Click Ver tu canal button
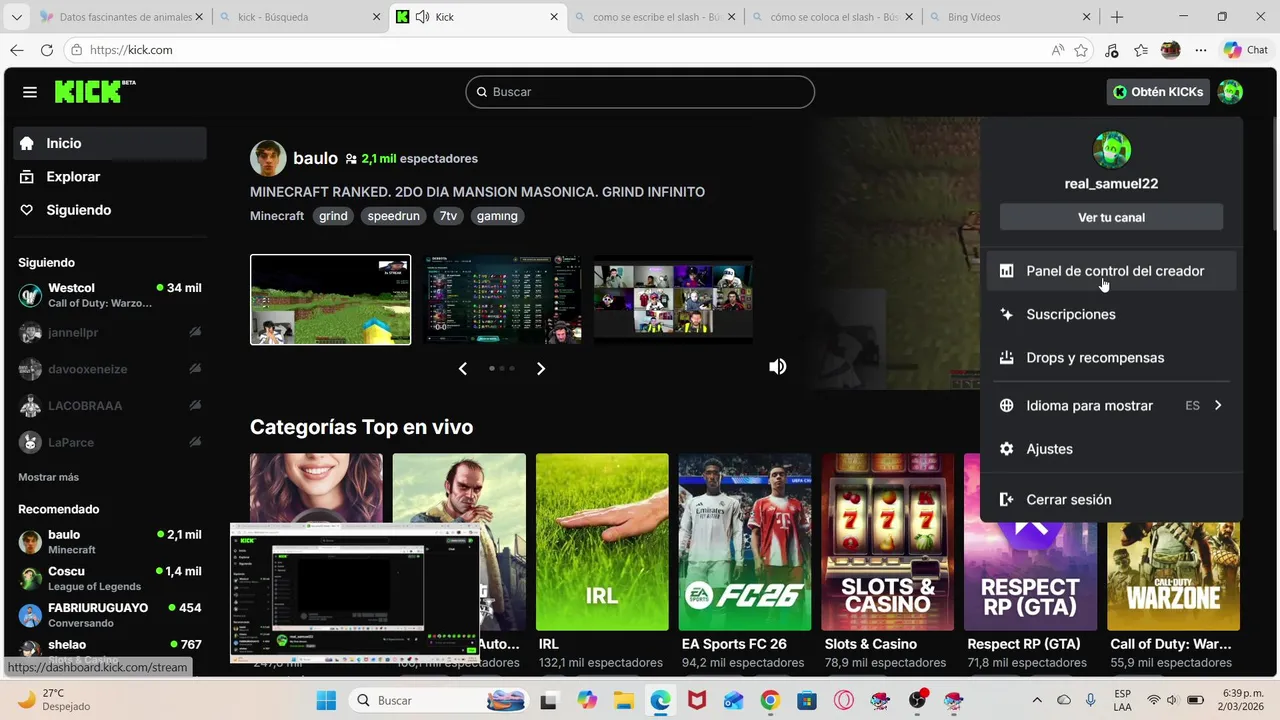The image size is (1280, 720). [1111, 217]
